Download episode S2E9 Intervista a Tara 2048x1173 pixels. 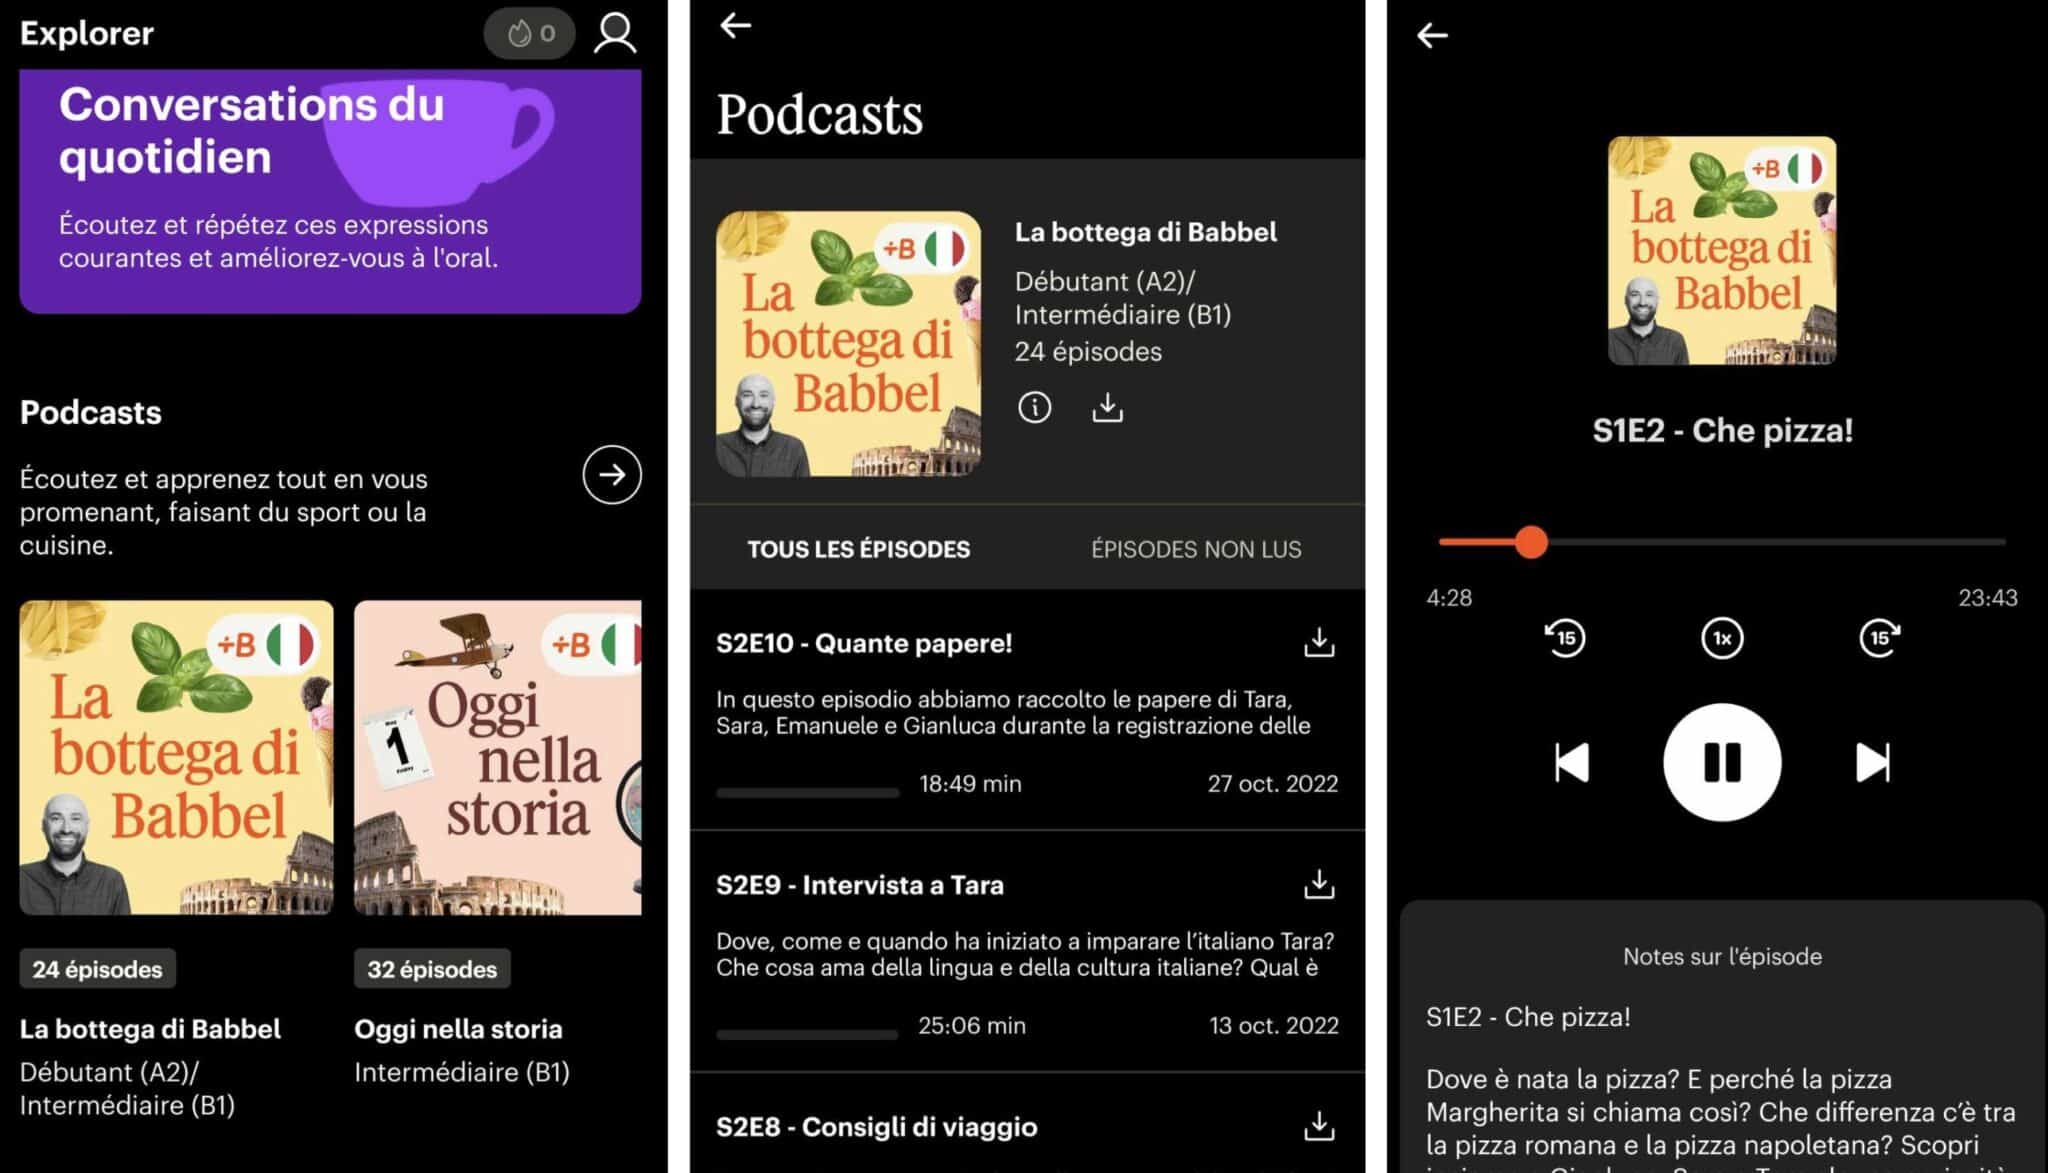(1319, 884)
